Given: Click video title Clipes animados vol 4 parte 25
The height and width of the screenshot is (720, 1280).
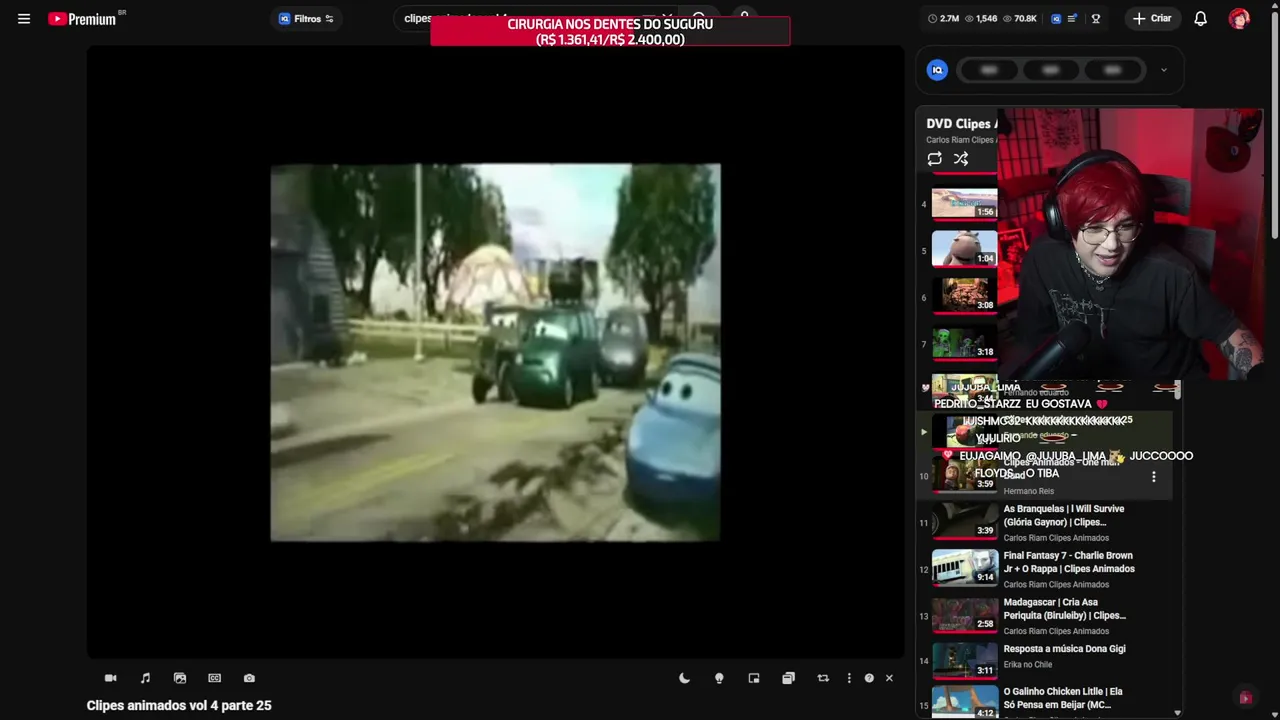Looking at the screenshot, I should click(x=179, y=705).
